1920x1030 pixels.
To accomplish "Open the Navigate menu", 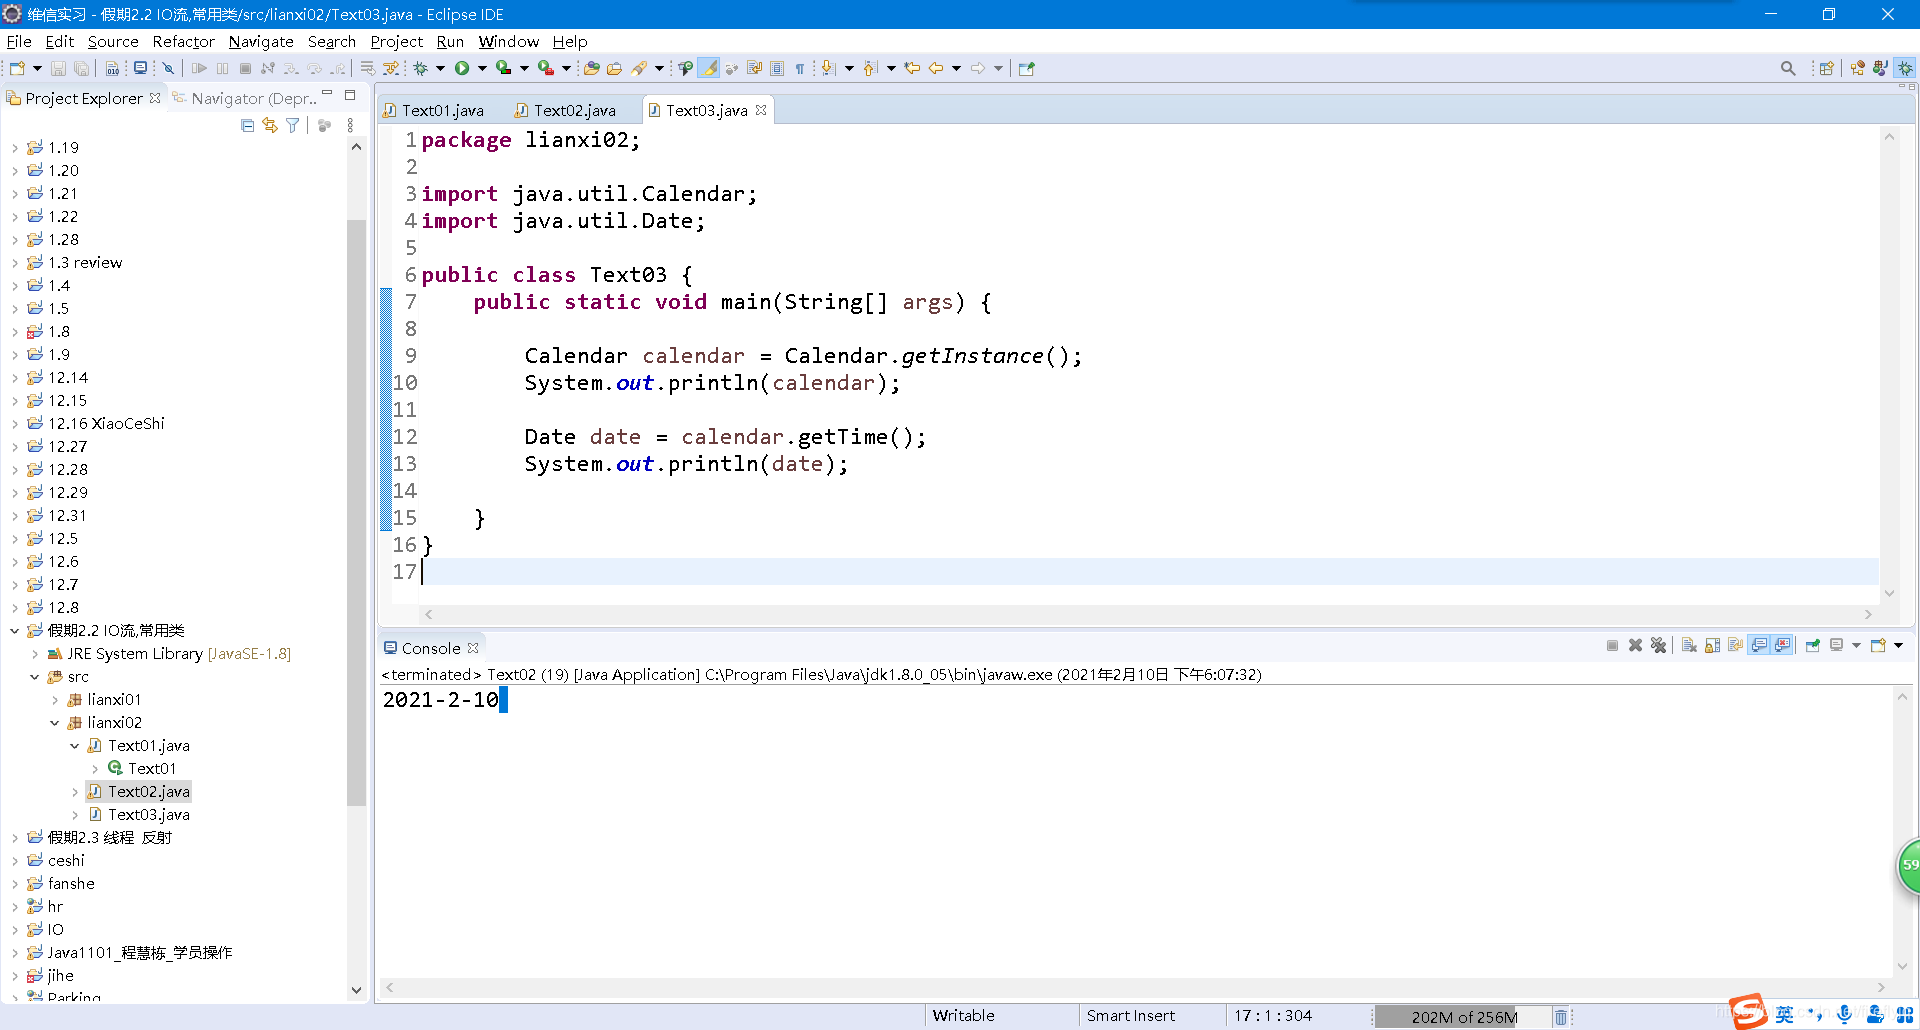I will point(261,41).
